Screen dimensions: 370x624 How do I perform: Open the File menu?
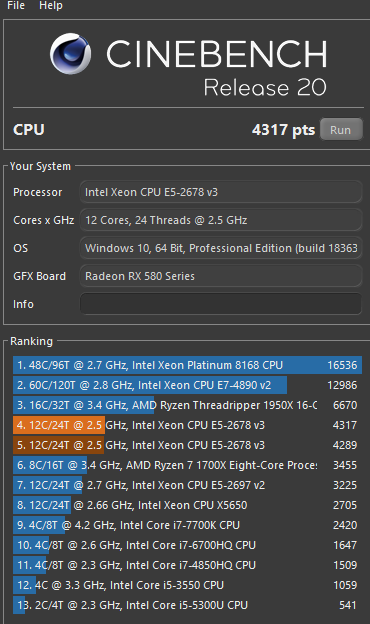click(16, 6)
